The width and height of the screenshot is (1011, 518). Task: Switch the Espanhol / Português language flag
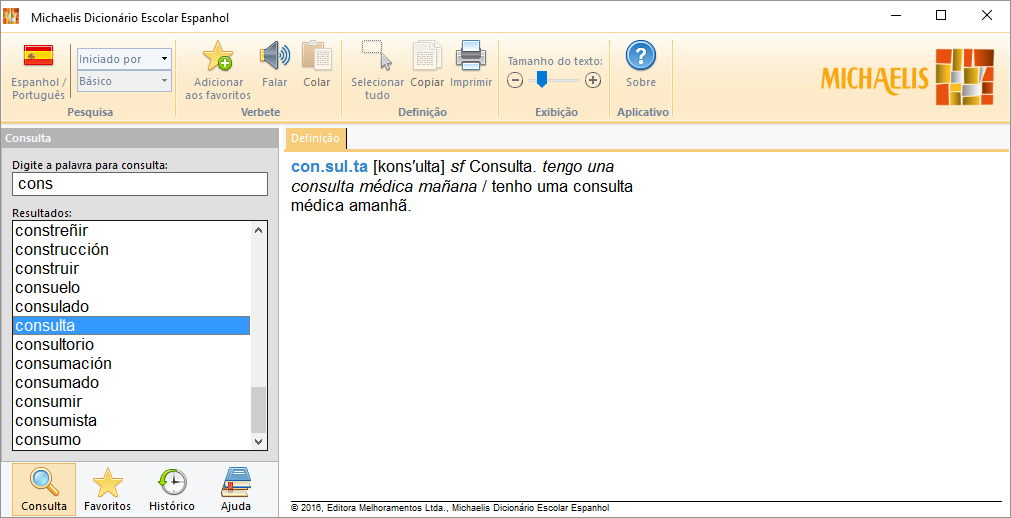(x=38, y=57)
